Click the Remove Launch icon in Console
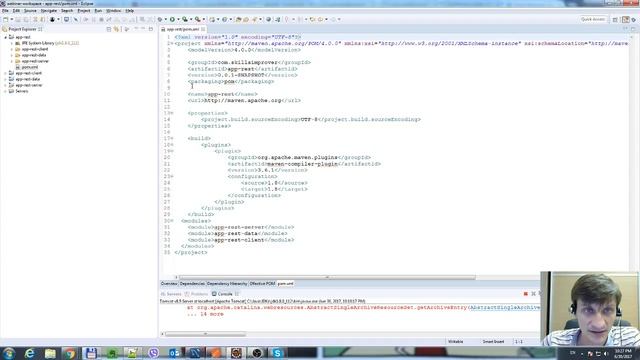Screen dimensions: 640x360 coord(533,294)
